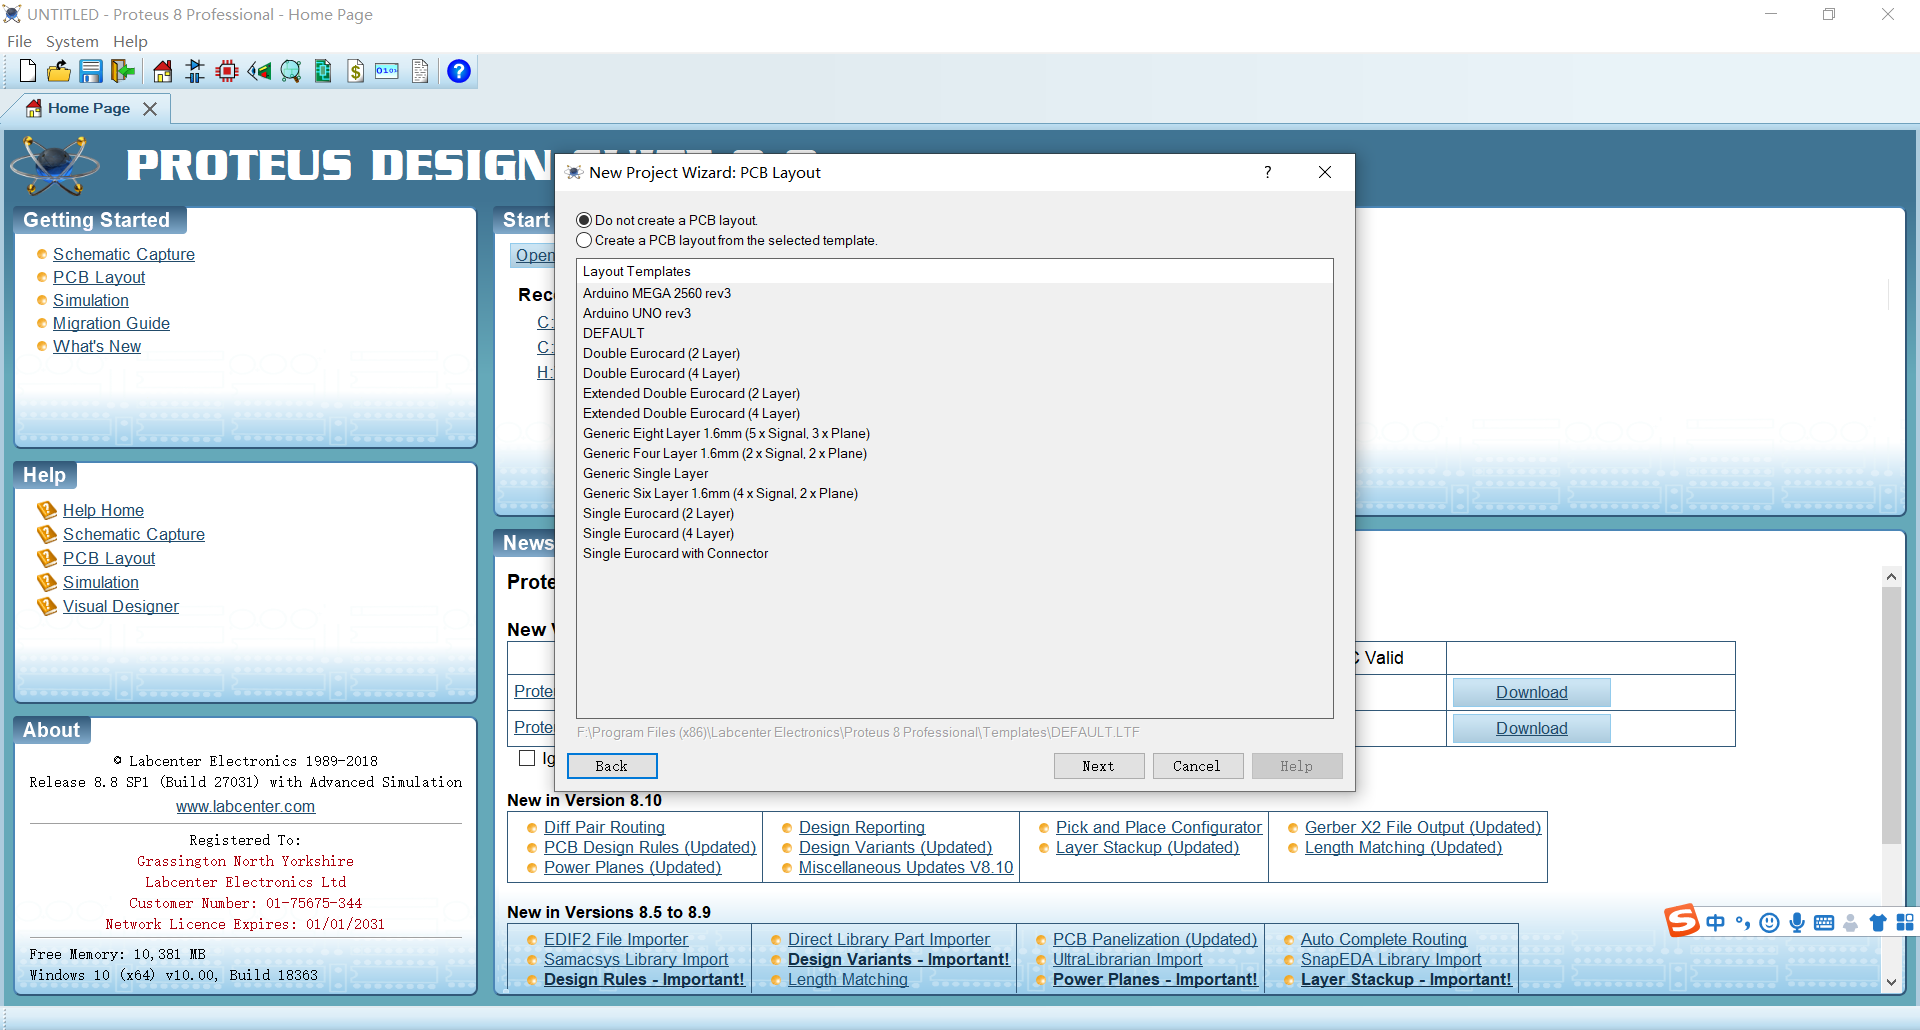Cancel the New Project Wizard
The width and height of the screenshot is (1920, 1030).
click(1197, 766)
